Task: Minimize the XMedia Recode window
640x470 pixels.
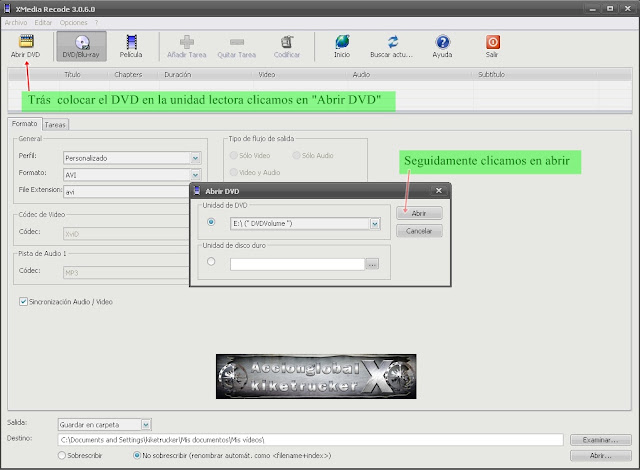Action: (592, 9)
